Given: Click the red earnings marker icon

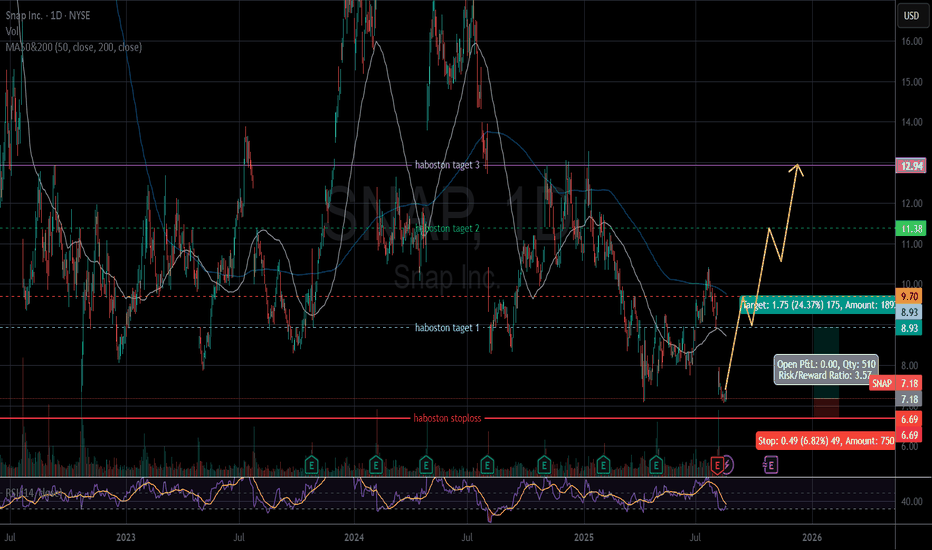Looking at the screenshot, I should pos(717,465).
